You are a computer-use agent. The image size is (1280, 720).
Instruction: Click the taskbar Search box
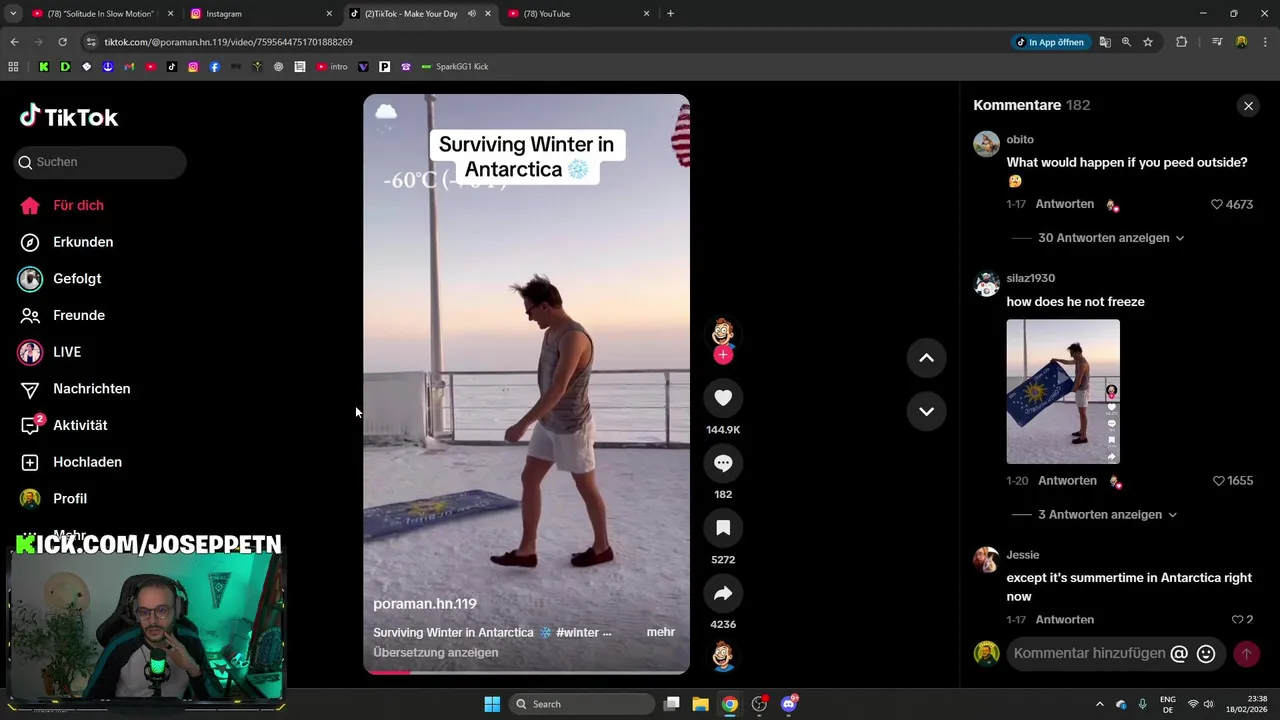pos(582,704)
